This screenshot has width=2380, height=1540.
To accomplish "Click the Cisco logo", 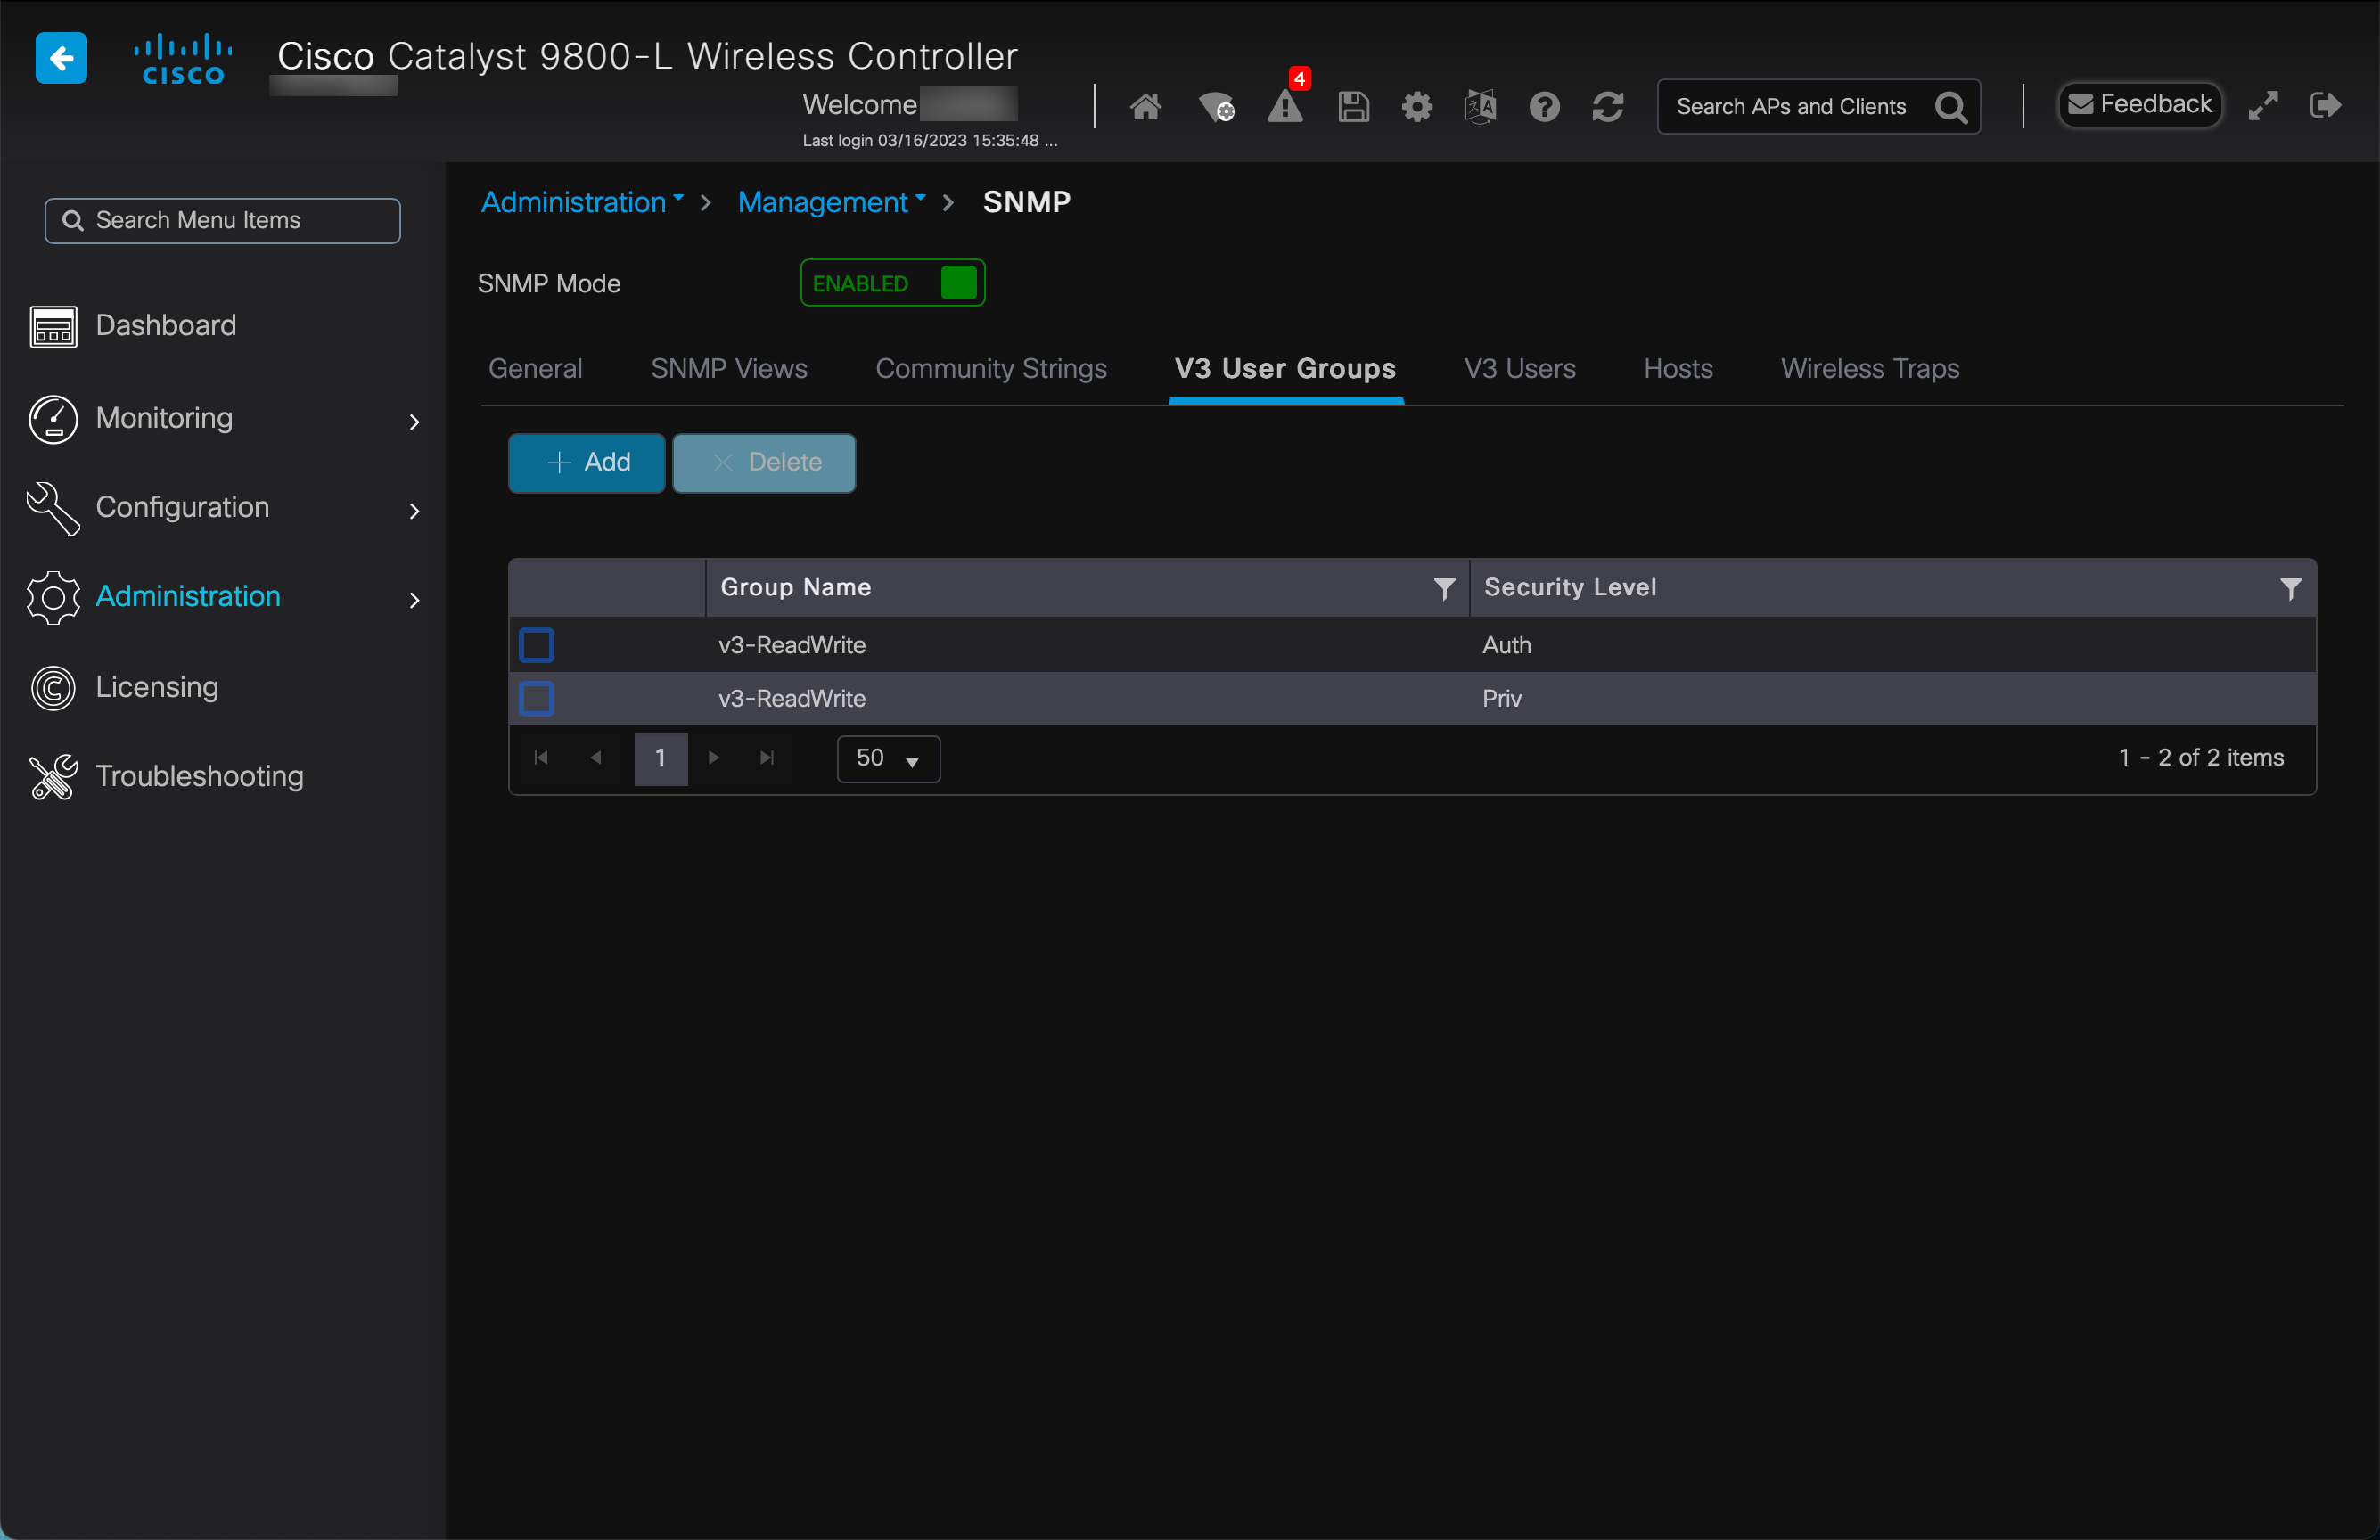I will [183, 59].
